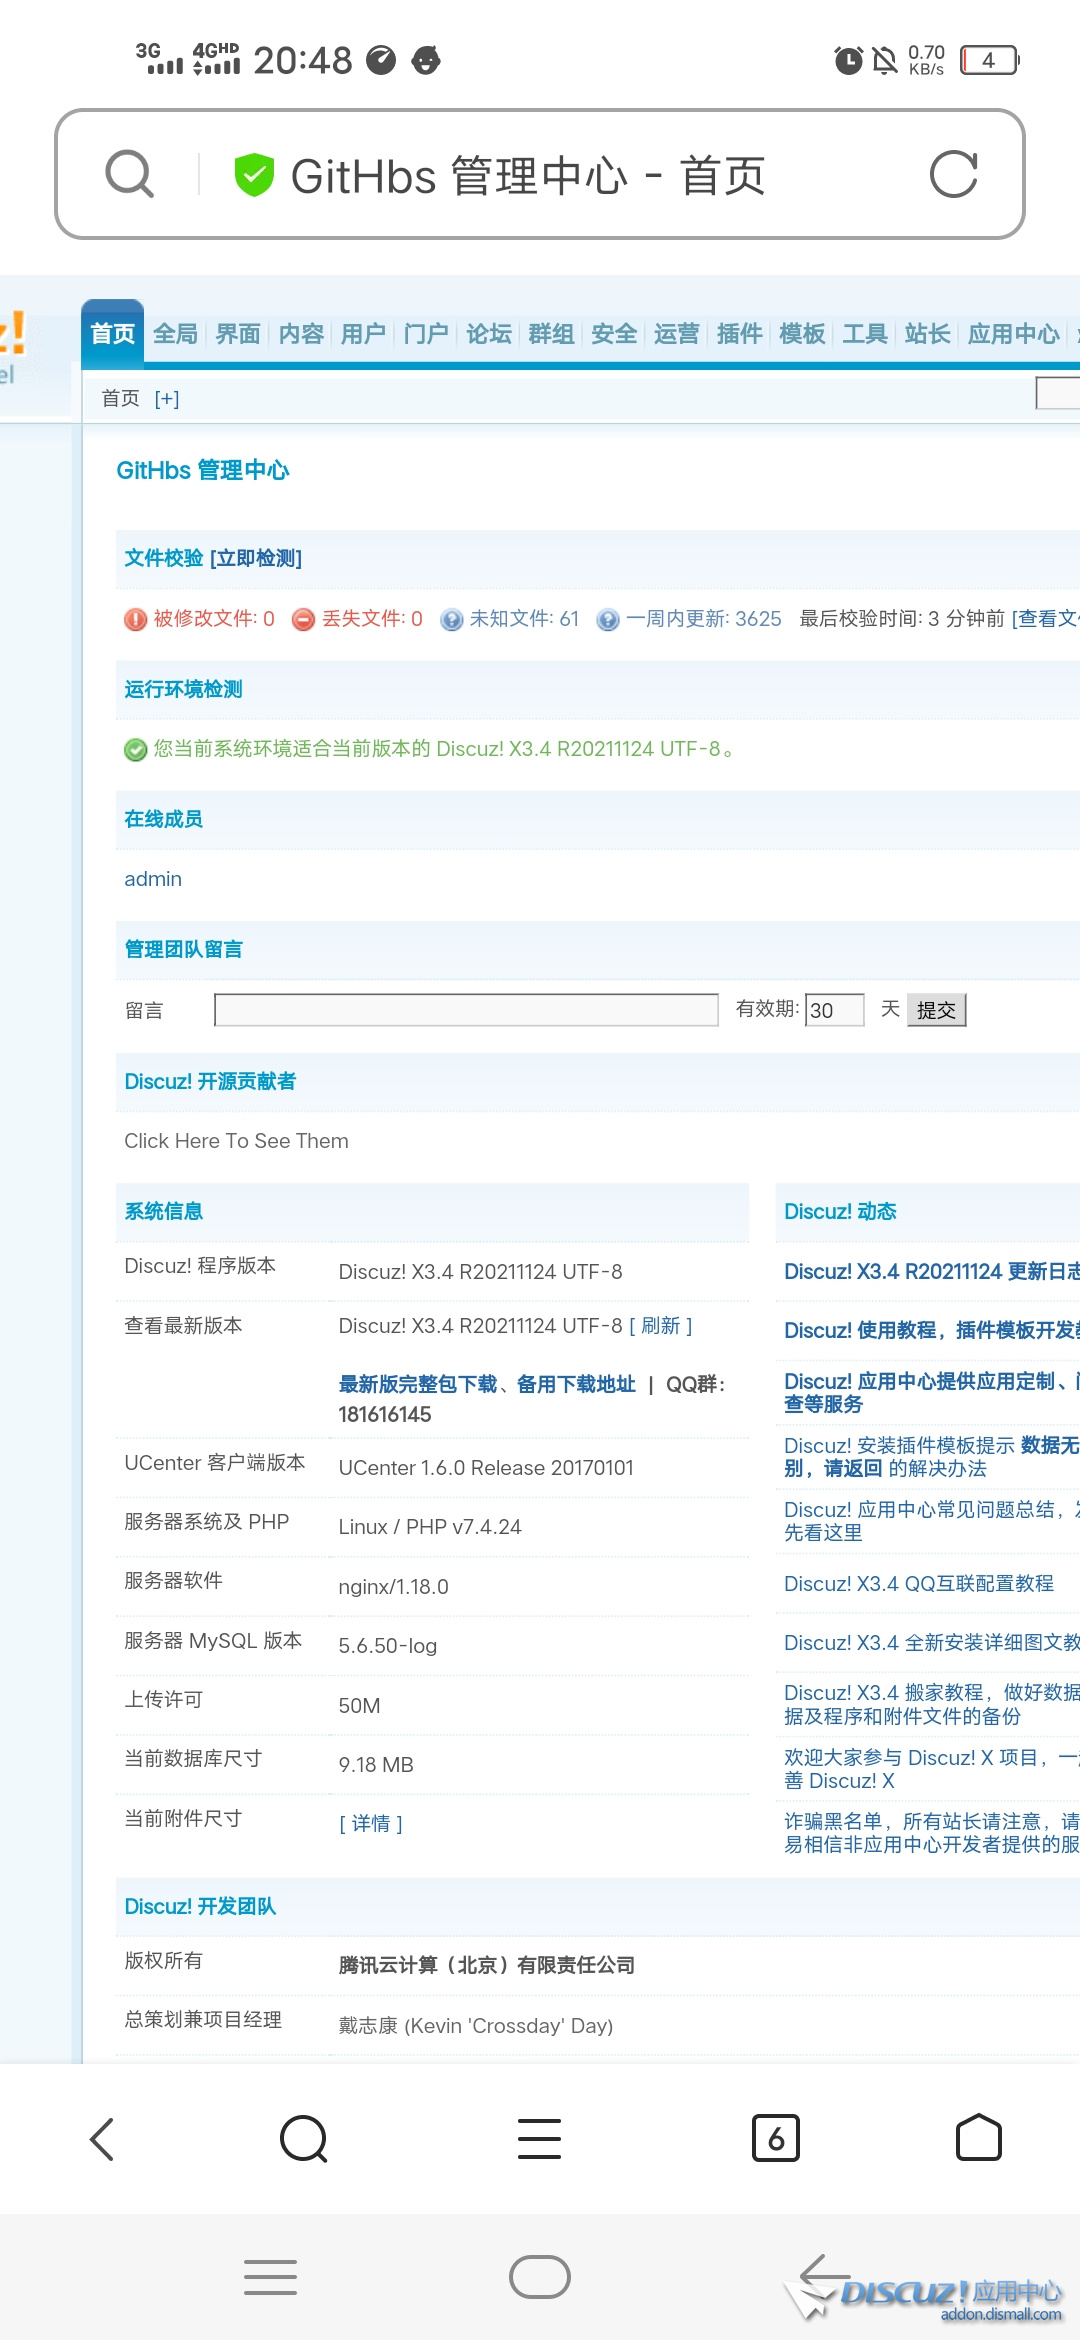The image size is (1080, 2340).
Task: Open Discuz! 应用中心常见问题总结 link
Action: pos(932,1521)
